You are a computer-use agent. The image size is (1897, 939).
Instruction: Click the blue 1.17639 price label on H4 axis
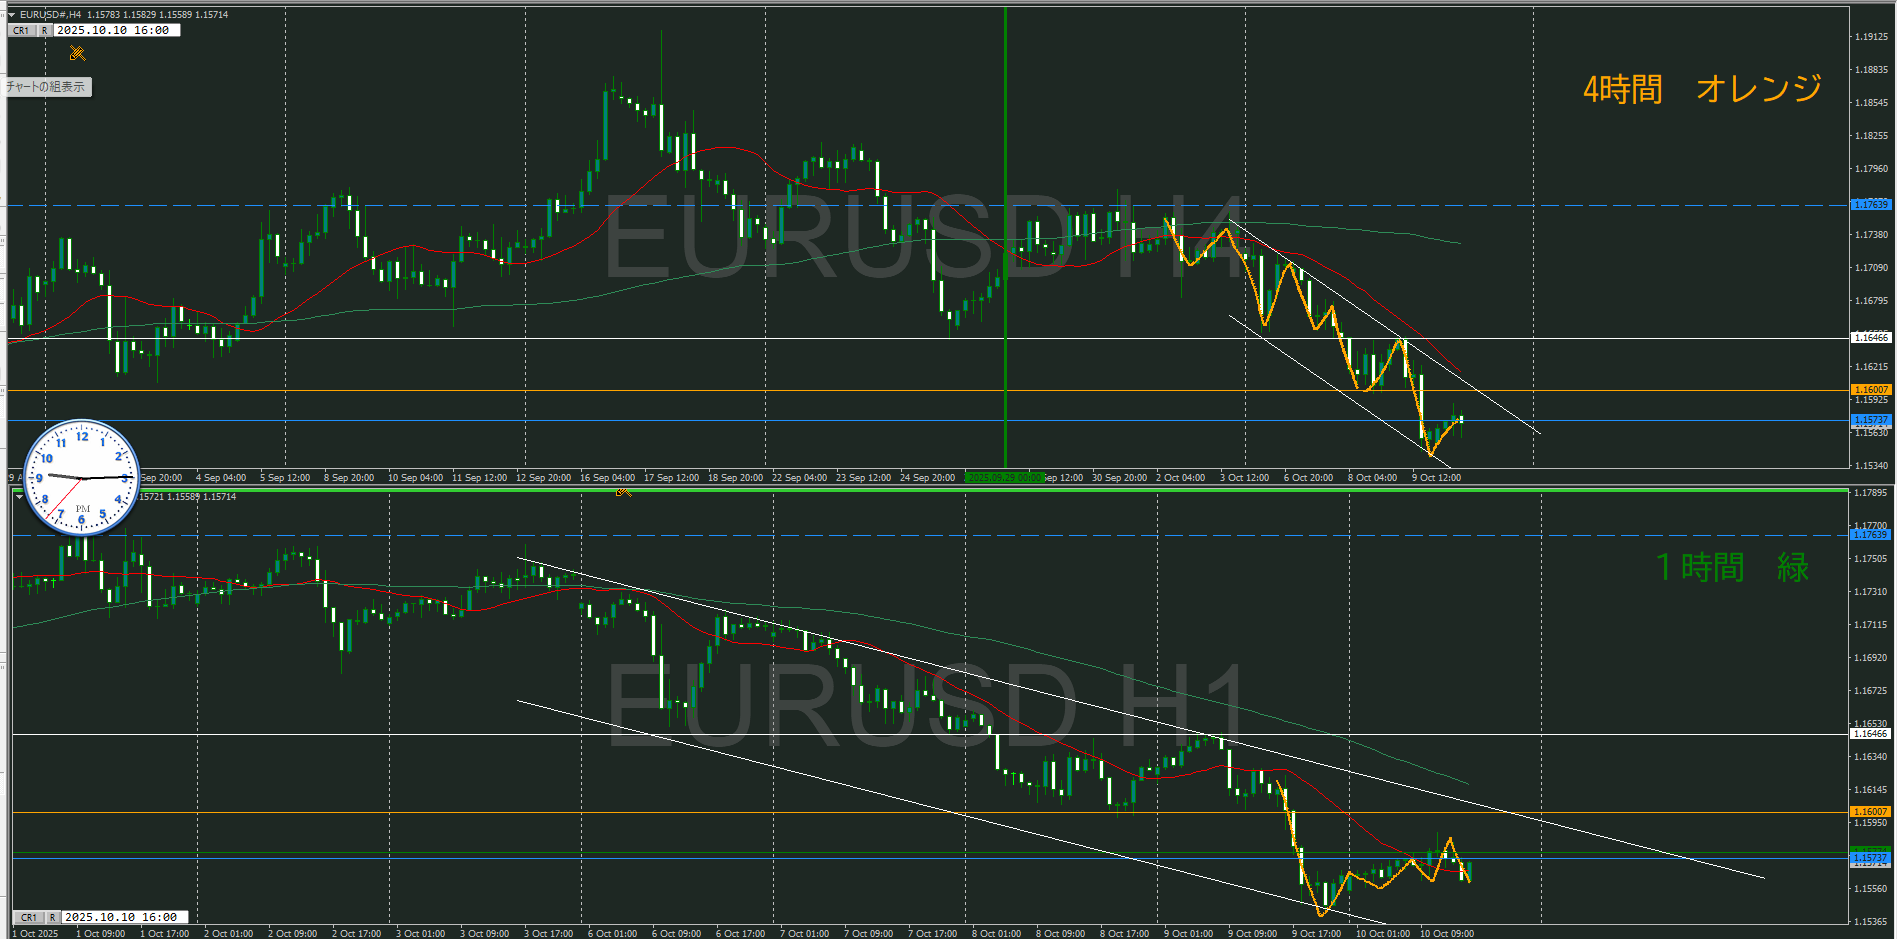click(1870, 204)
